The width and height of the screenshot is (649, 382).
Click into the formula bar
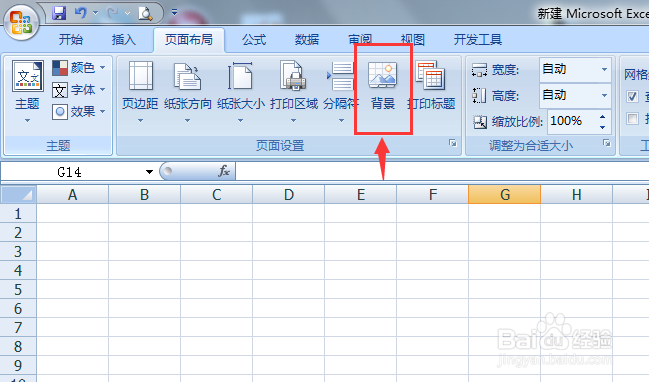pyautogui.click(x=442, y=171)
